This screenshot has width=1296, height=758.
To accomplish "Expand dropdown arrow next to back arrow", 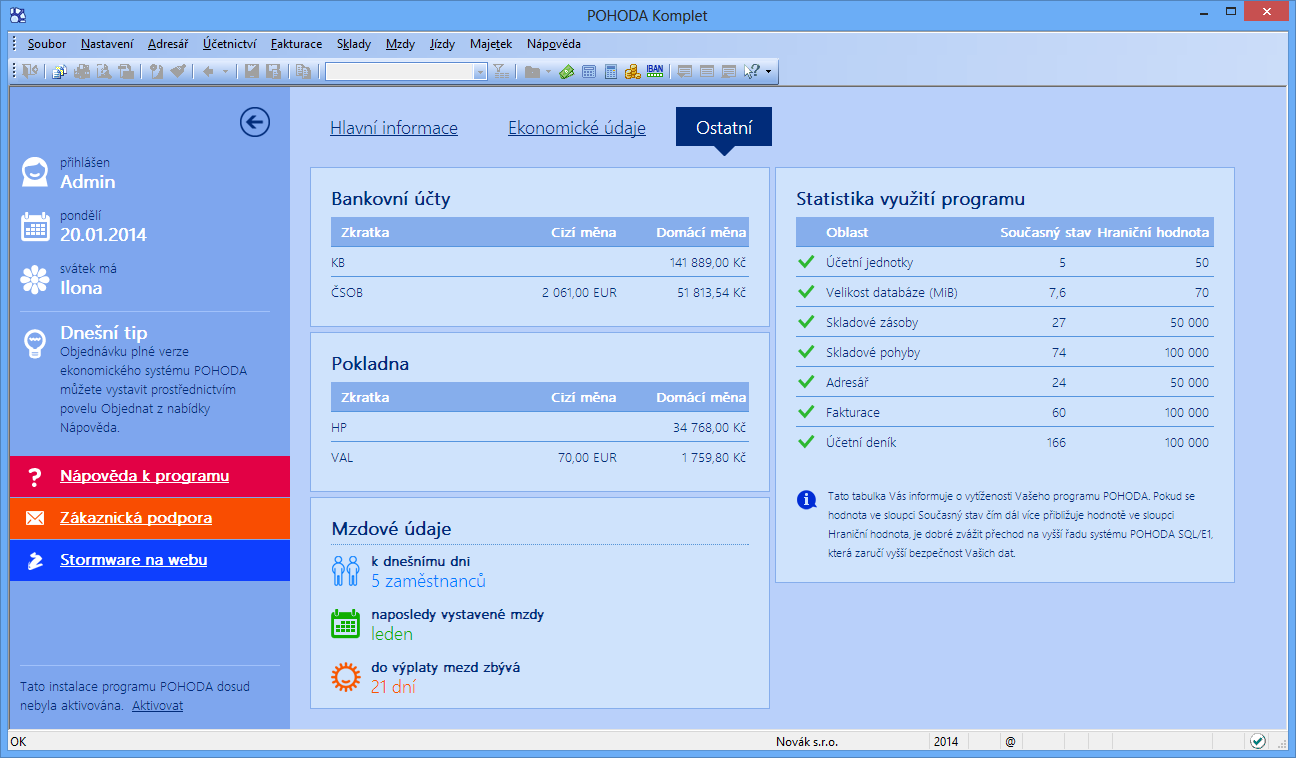I will pos(226,71).
